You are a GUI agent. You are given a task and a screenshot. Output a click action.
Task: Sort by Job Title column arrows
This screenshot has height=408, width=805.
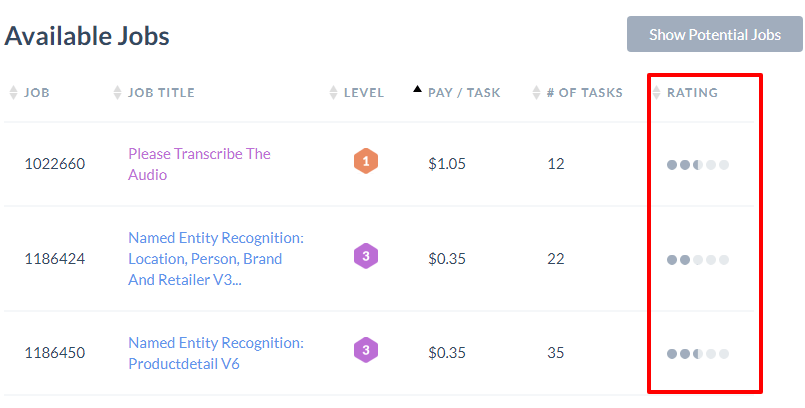117,93
